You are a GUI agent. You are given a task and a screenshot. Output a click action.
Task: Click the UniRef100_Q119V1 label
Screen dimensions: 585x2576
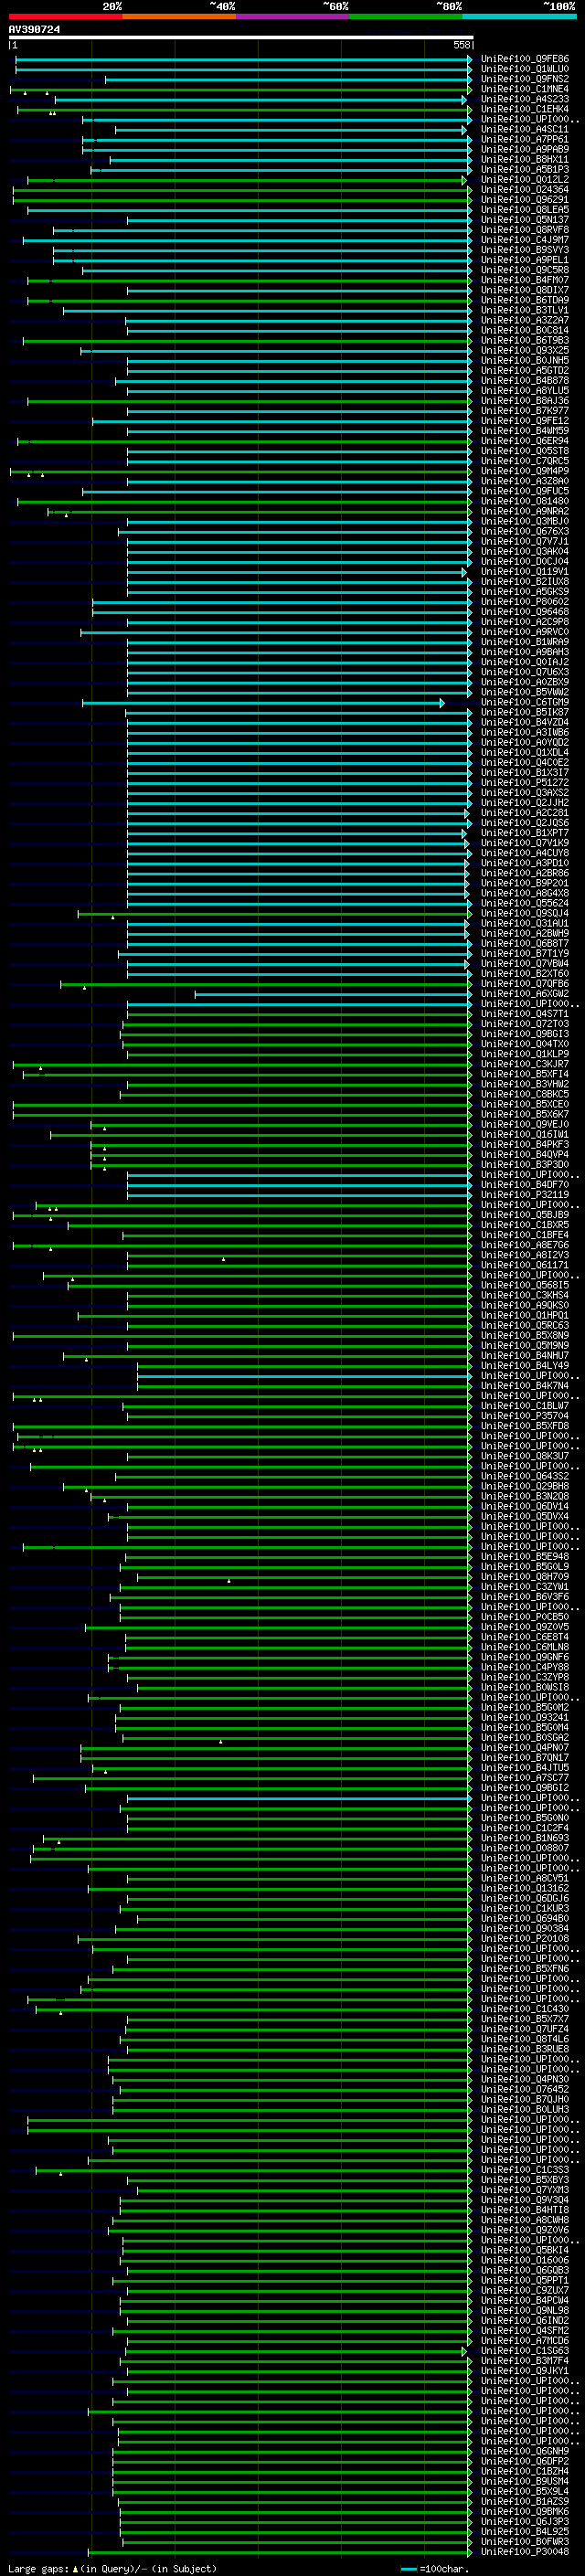click(x=524, y=572)
